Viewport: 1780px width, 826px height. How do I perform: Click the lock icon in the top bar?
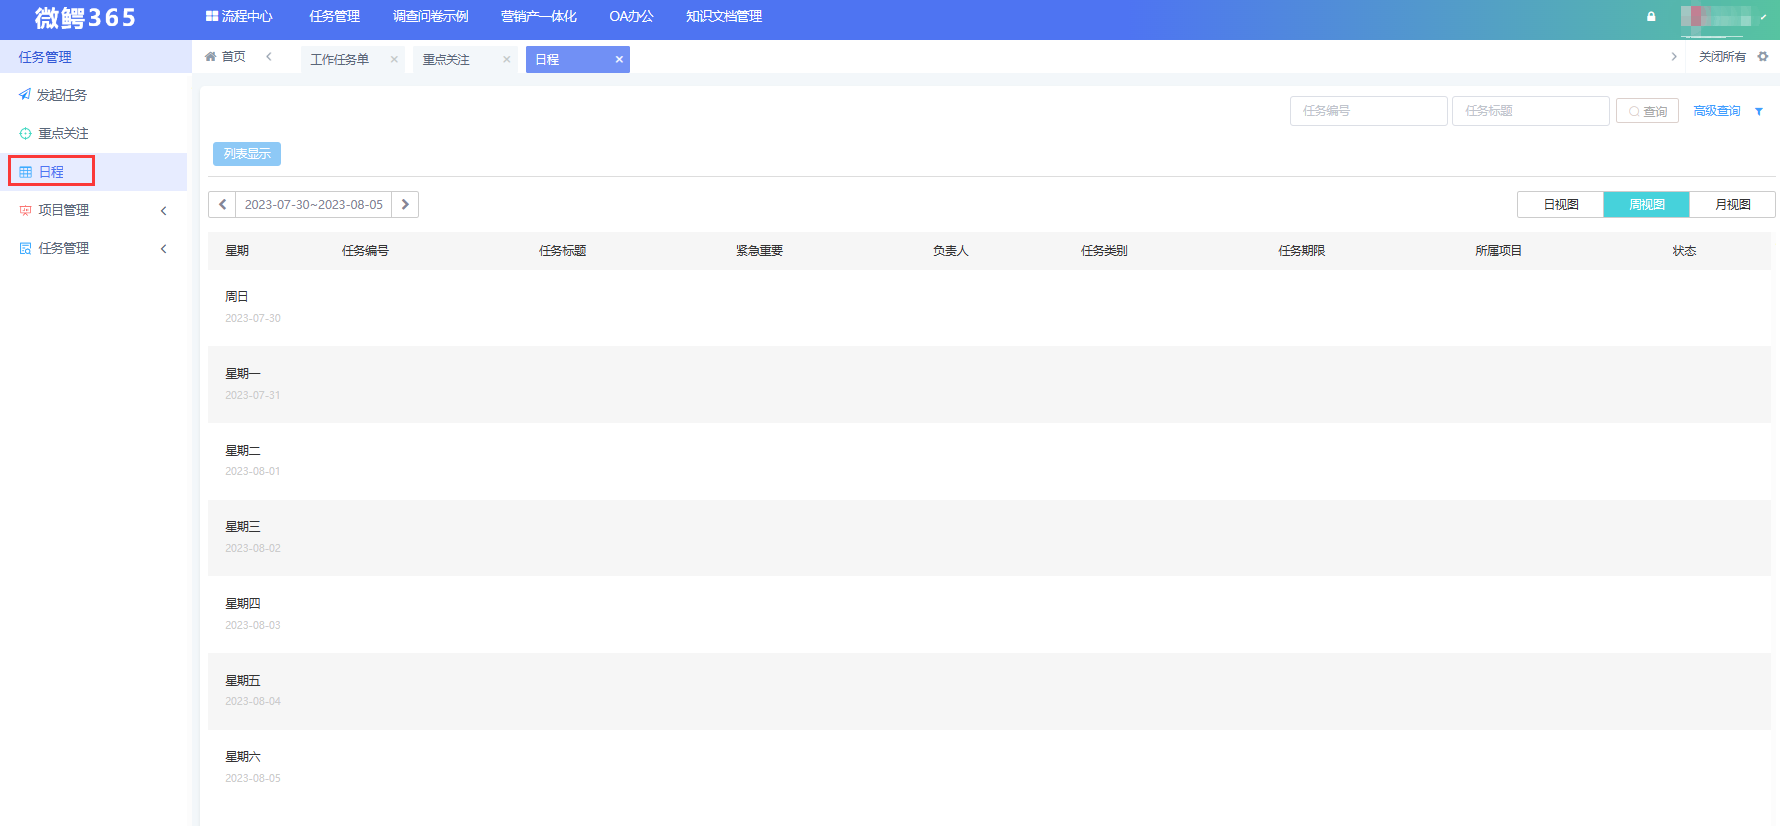point(1651,17)
